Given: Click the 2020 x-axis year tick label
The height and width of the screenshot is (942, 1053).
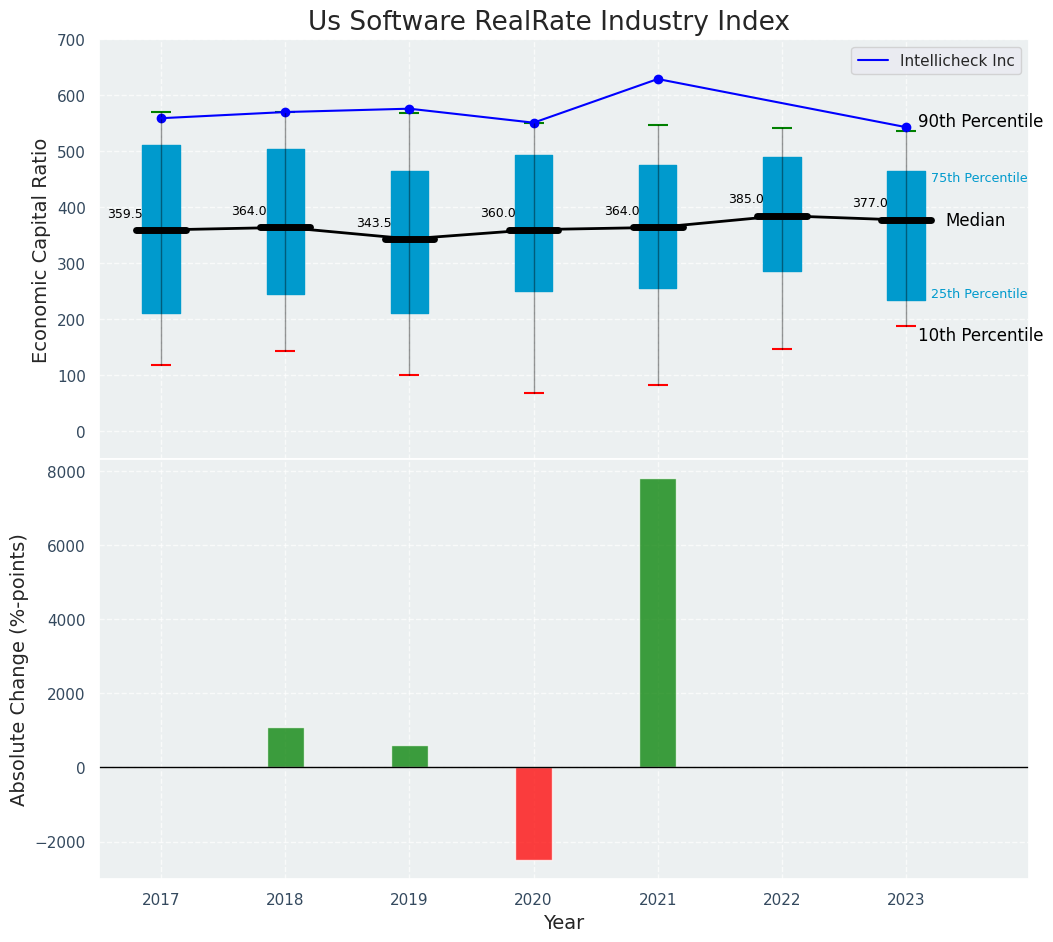Looking at the screenshot, I should 534,900.
